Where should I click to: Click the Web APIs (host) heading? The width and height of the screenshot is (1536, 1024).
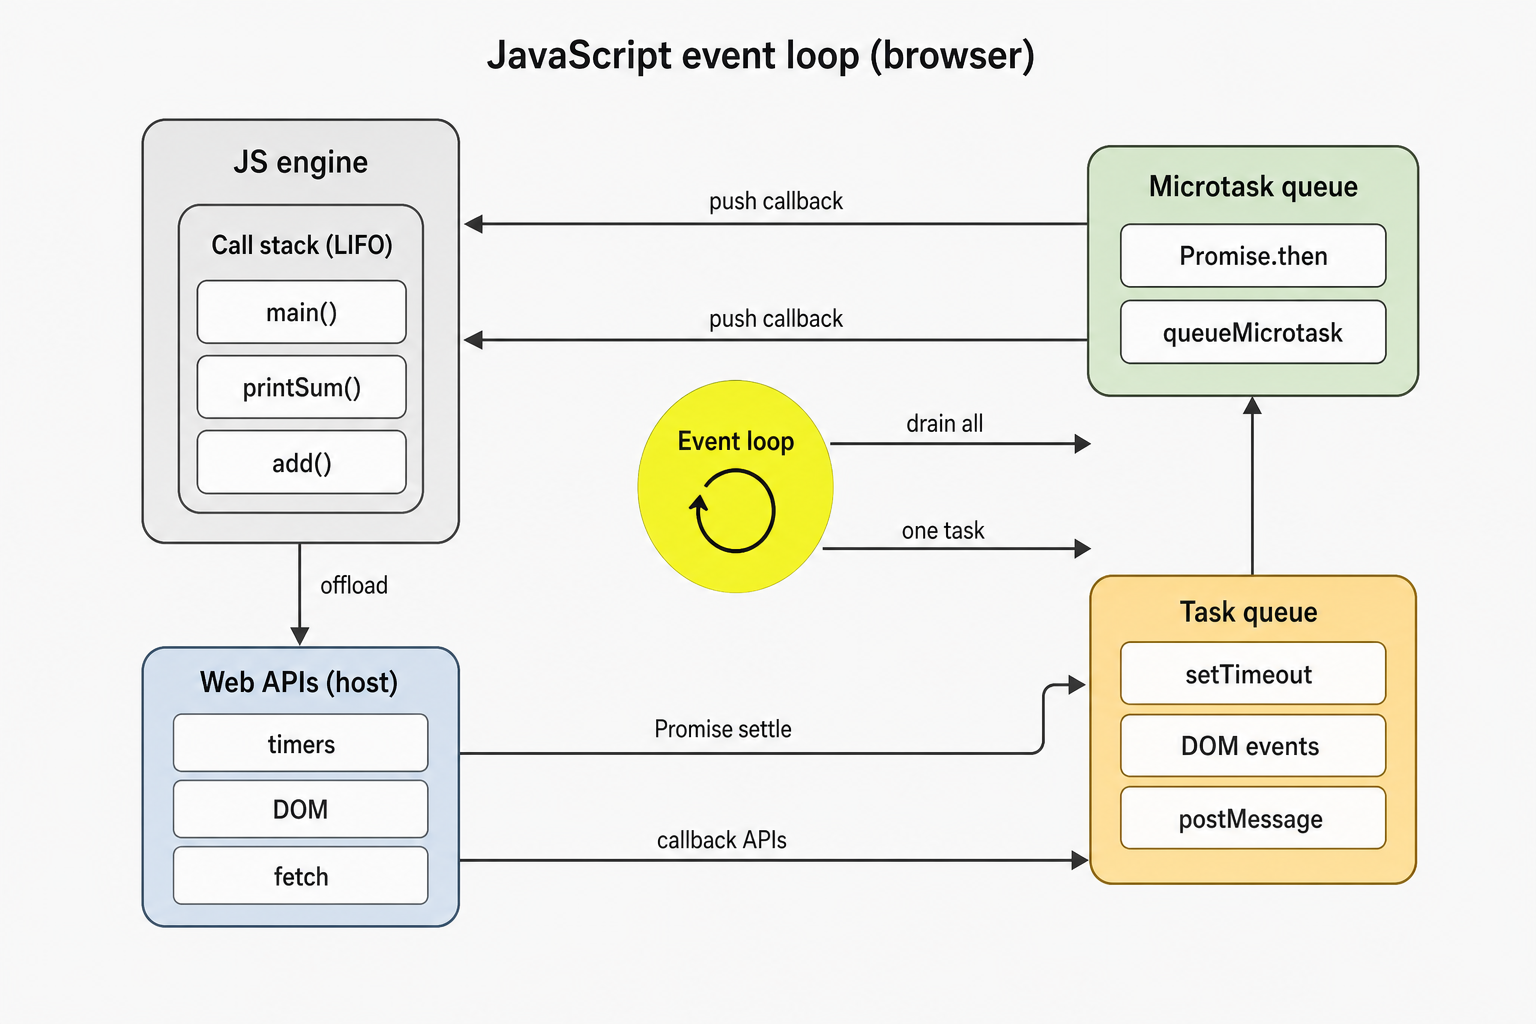(299, 682)
